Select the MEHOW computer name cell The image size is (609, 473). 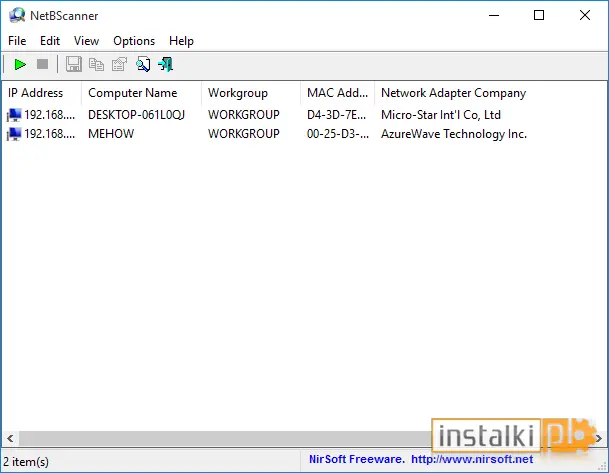coord(111,134)
